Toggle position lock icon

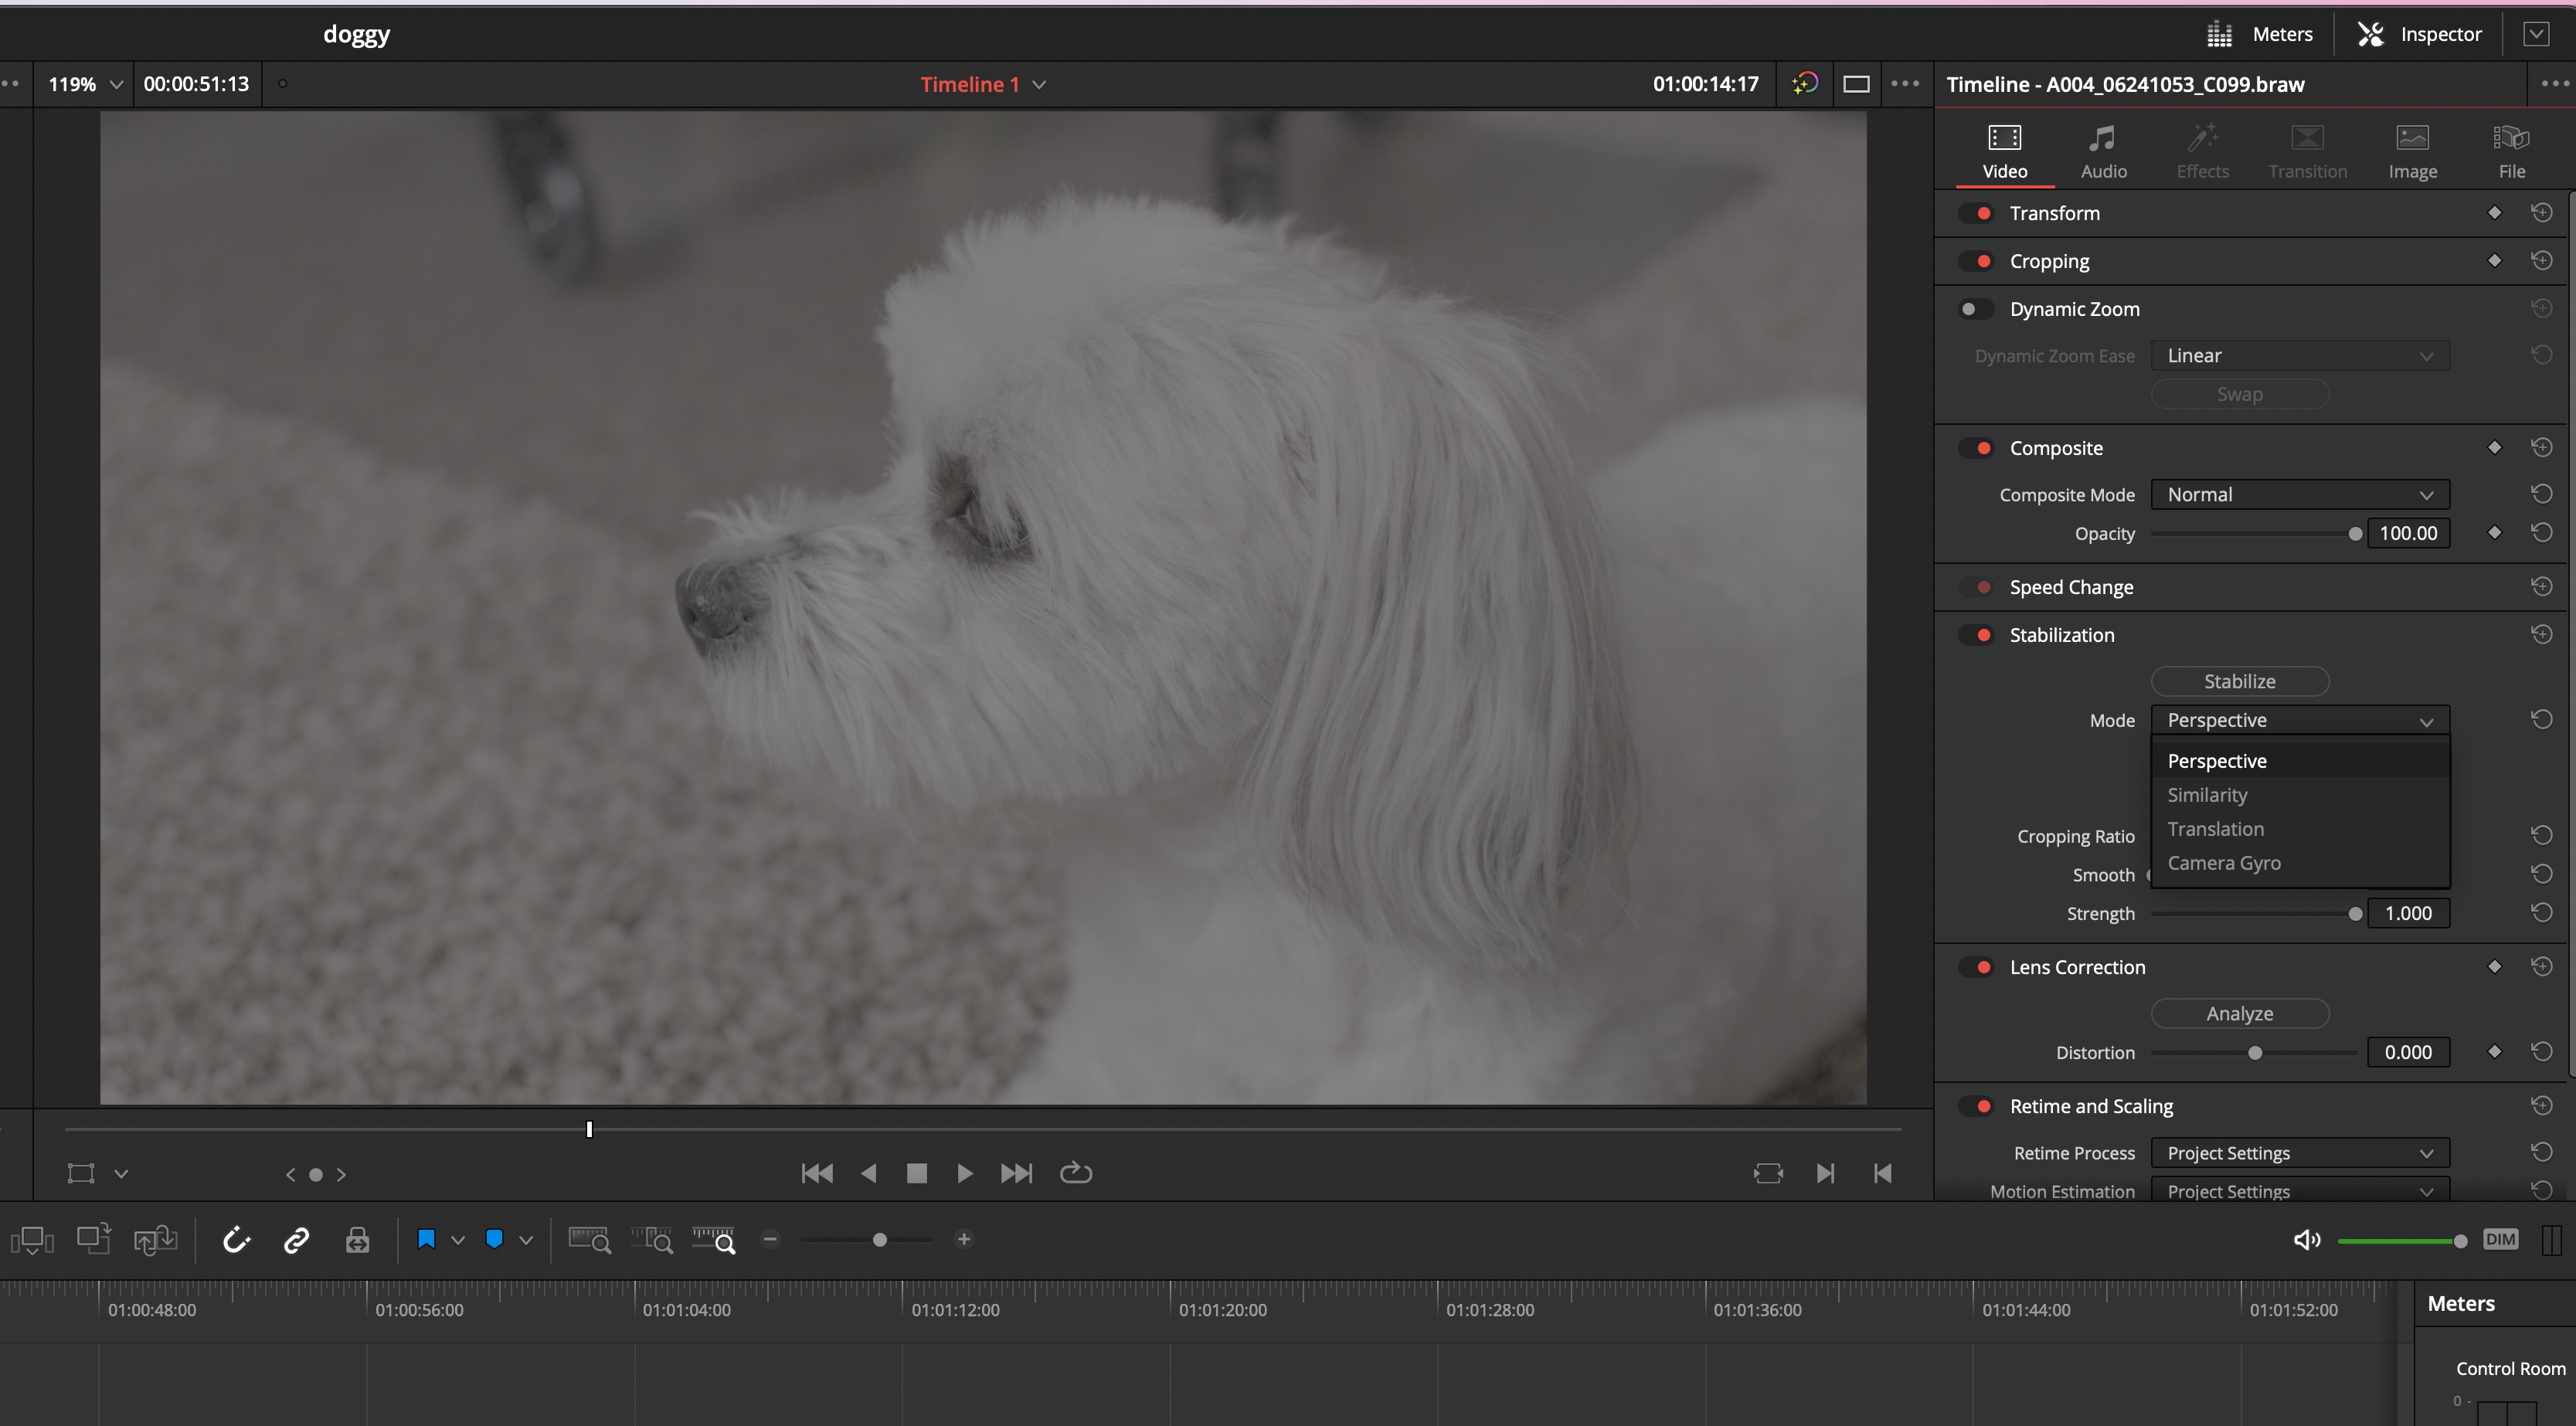click(357, 1240)
